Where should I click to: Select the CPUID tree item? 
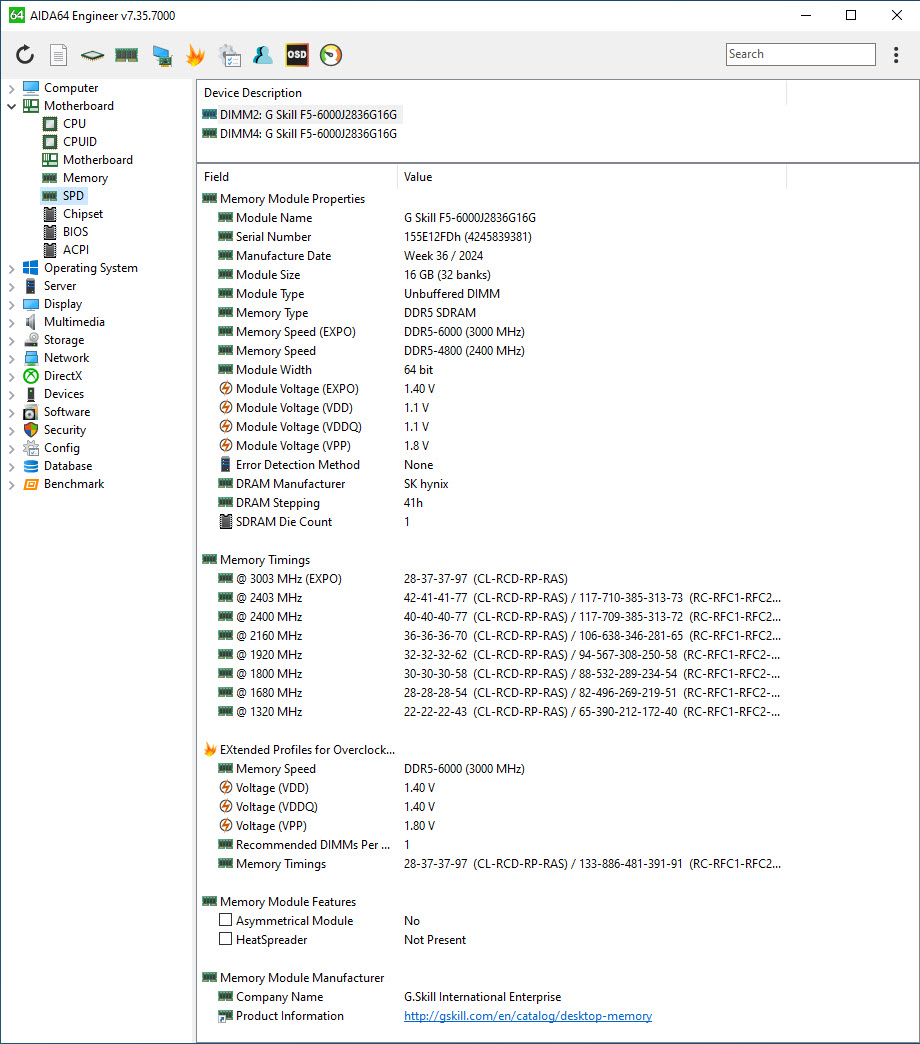click(x=79, y=142)
